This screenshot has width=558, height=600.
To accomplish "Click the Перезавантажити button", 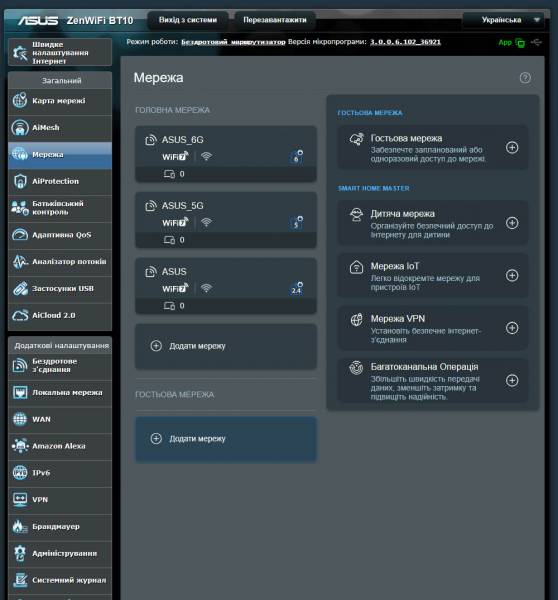I will point(275,20).
